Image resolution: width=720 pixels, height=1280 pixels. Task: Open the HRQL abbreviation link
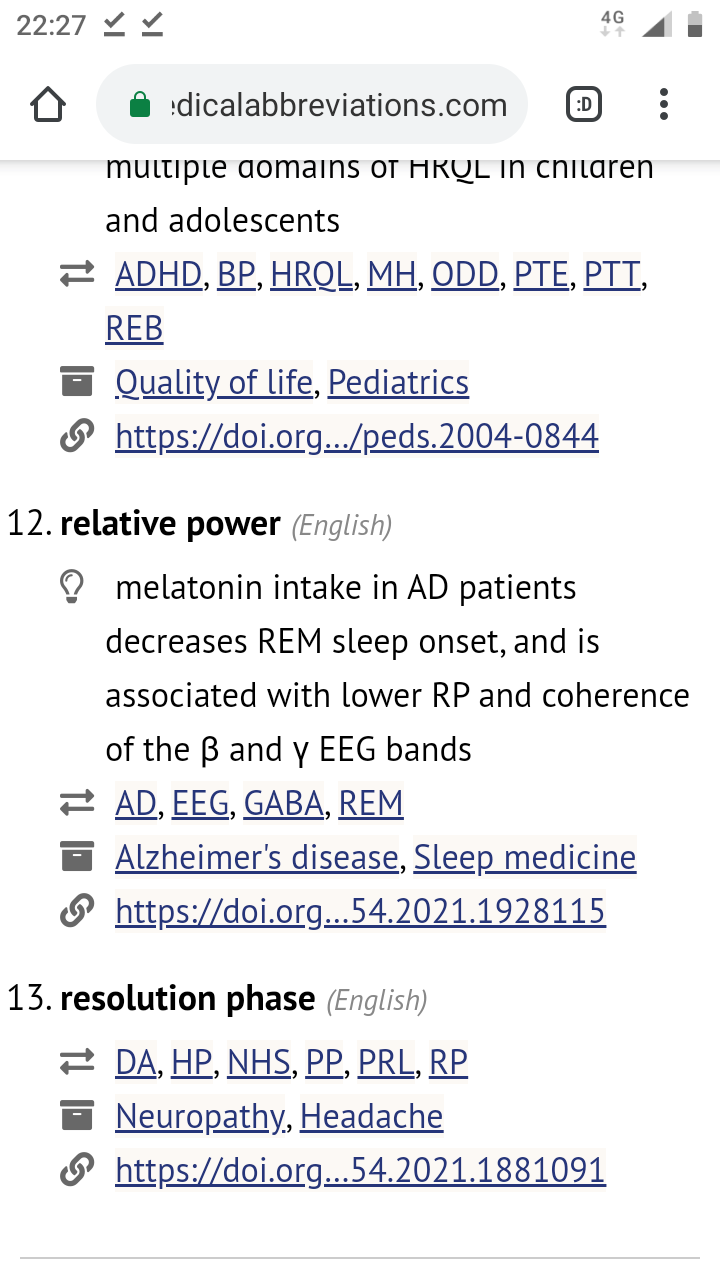click(312, 274)
